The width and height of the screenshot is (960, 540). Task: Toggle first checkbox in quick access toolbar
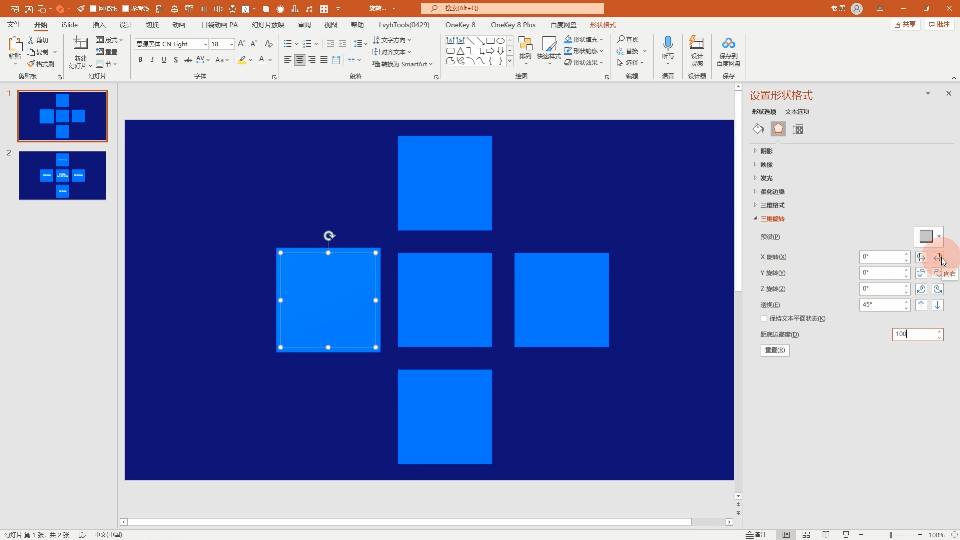[x=93, y=9]
